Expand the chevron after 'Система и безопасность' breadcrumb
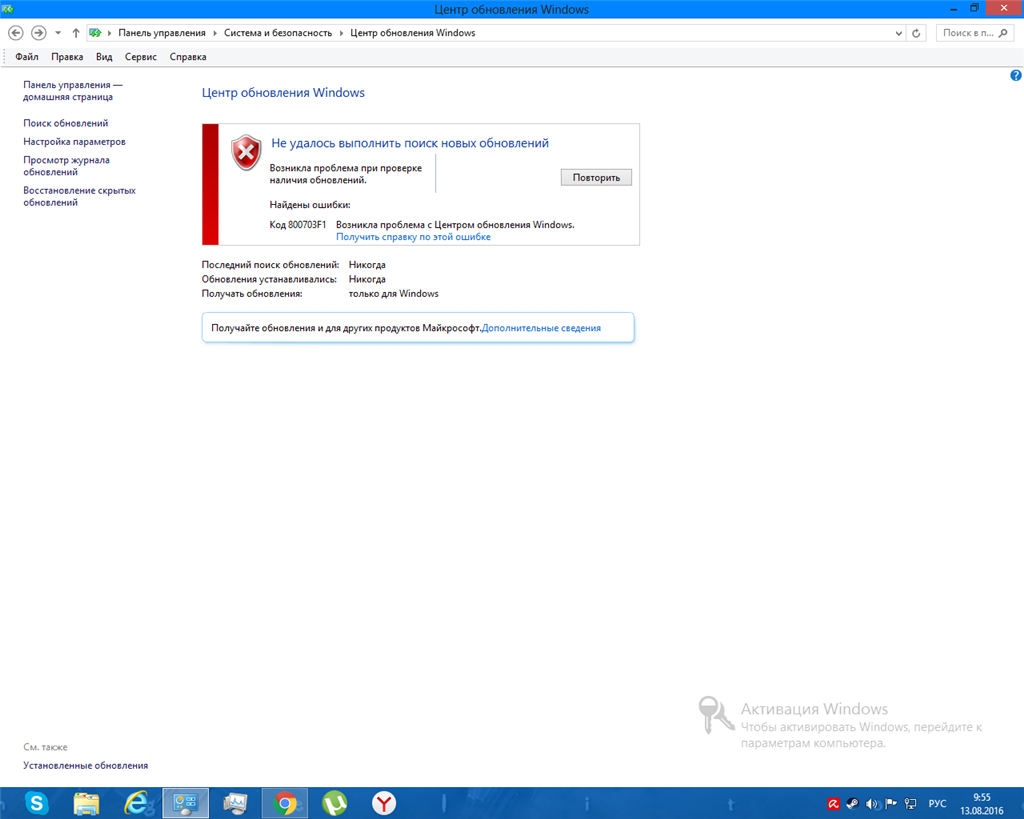Image resolution: width=1024 pixels, height=819 pixels. point(341,33)
